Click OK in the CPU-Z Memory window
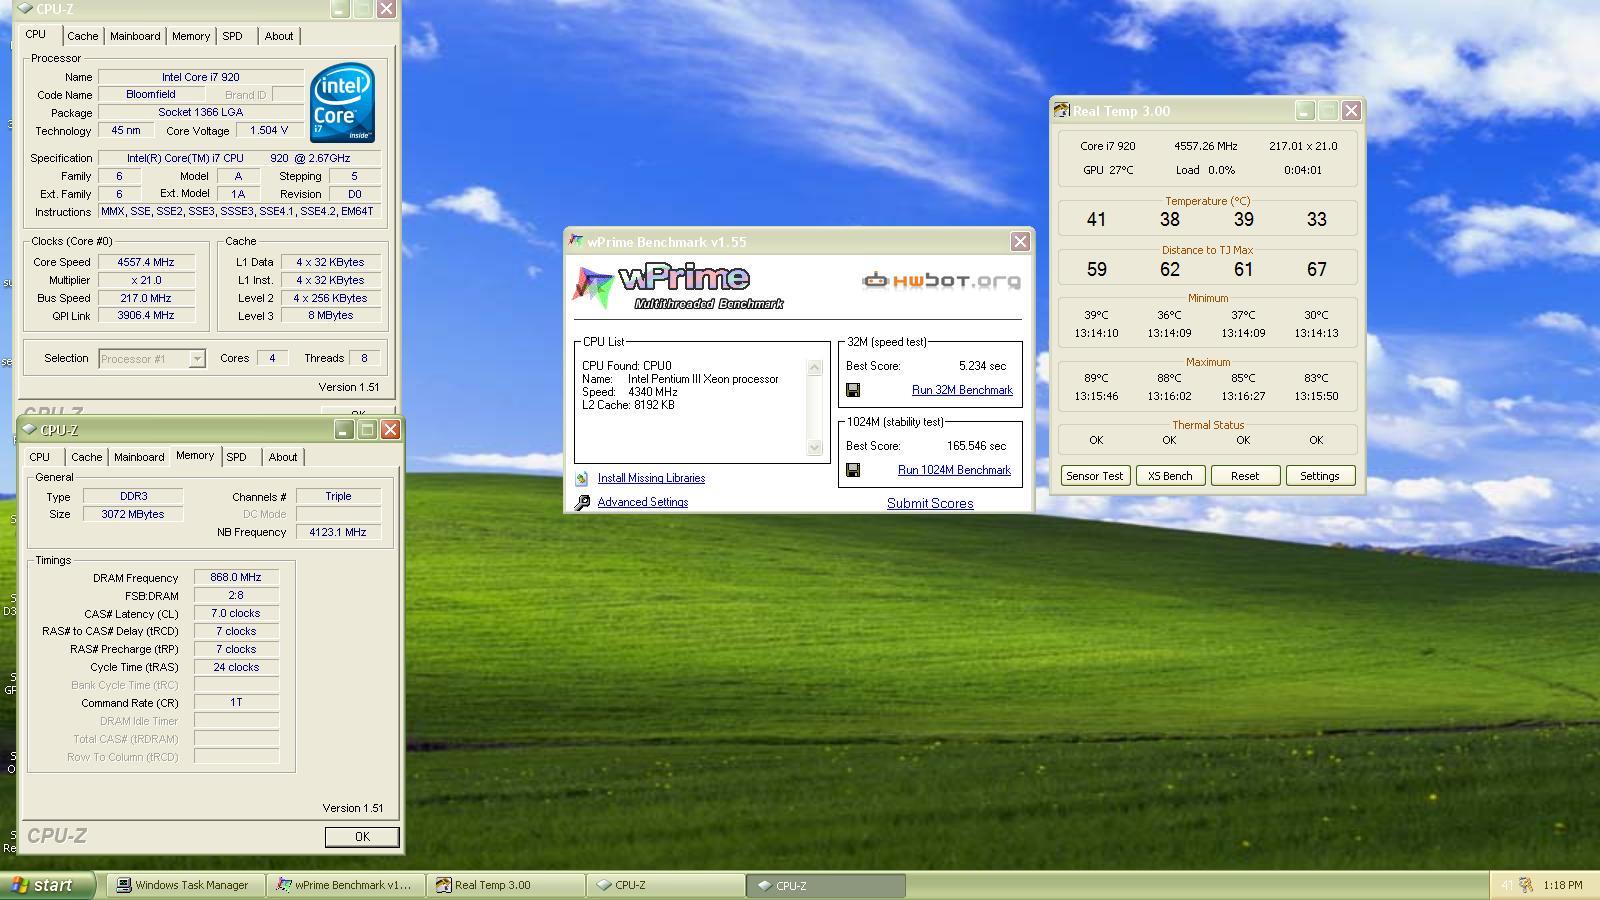Screen dimensions: 1600x900 click(362, 837)
